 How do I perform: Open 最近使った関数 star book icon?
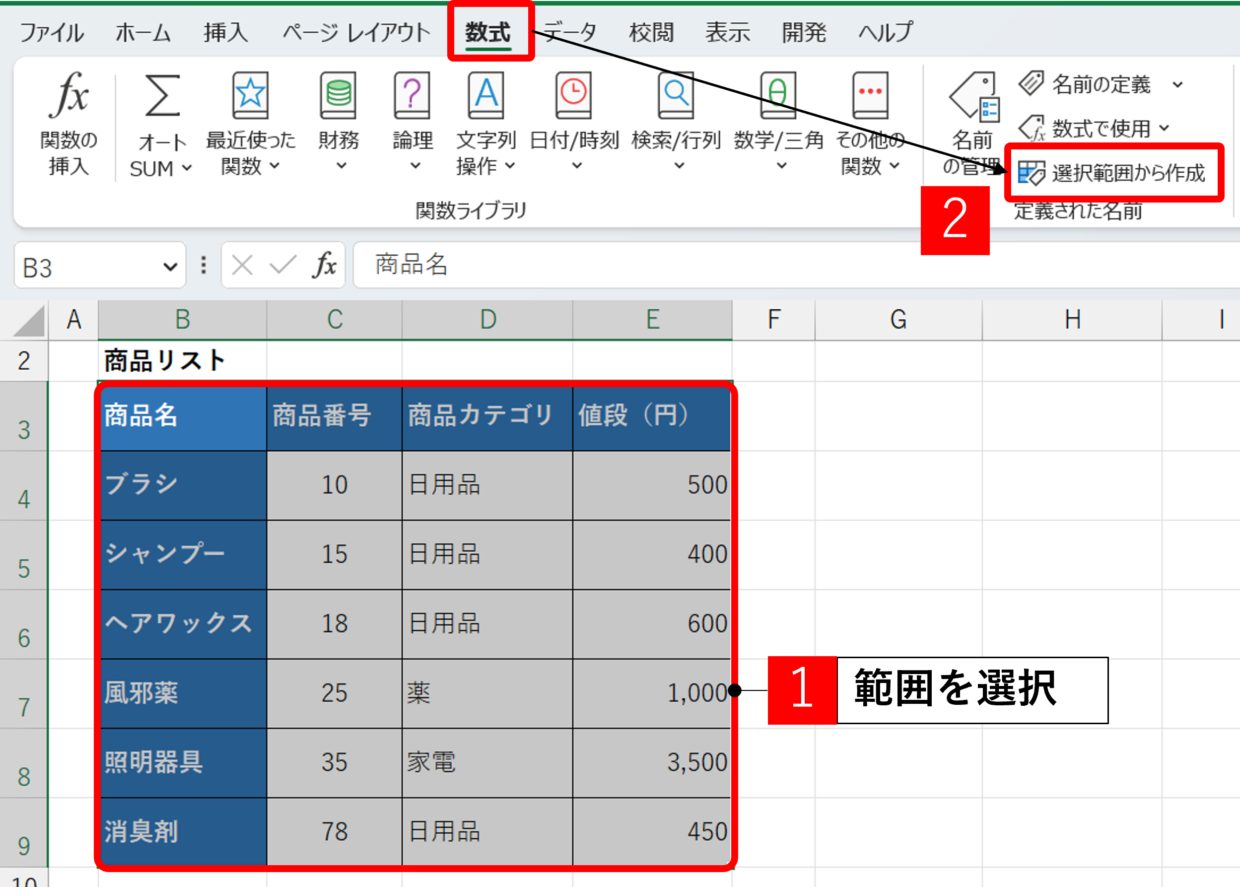(x=250, y=96)
